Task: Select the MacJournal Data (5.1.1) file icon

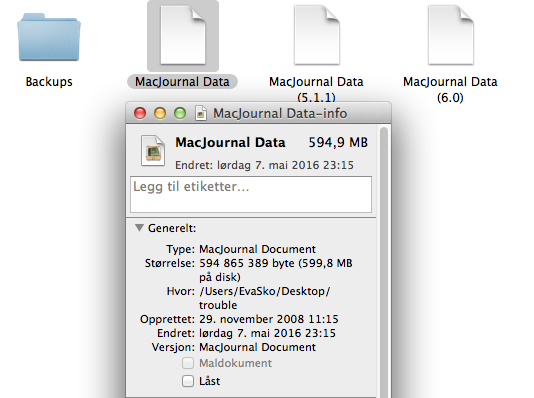Action: pyautogui.click(x=317, y=35)
